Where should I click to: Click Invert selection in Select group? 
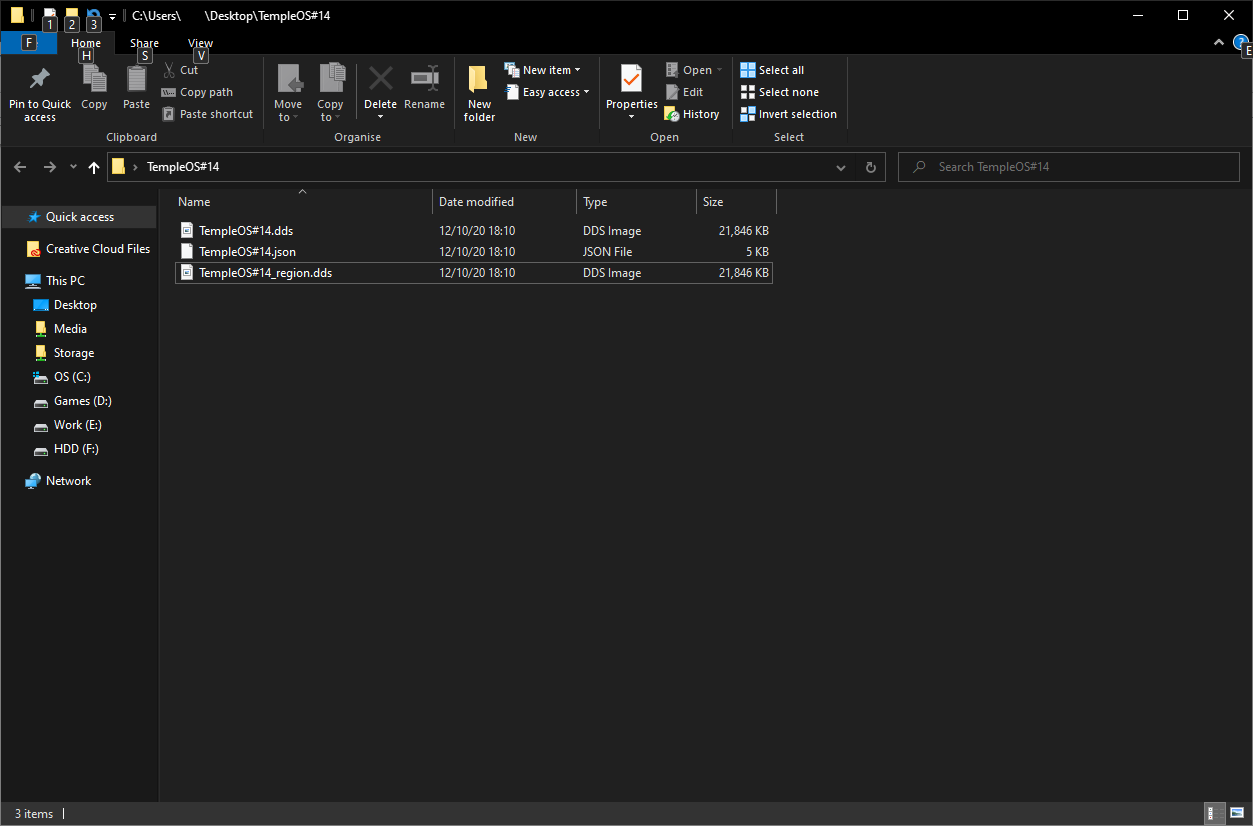point(788,114)
